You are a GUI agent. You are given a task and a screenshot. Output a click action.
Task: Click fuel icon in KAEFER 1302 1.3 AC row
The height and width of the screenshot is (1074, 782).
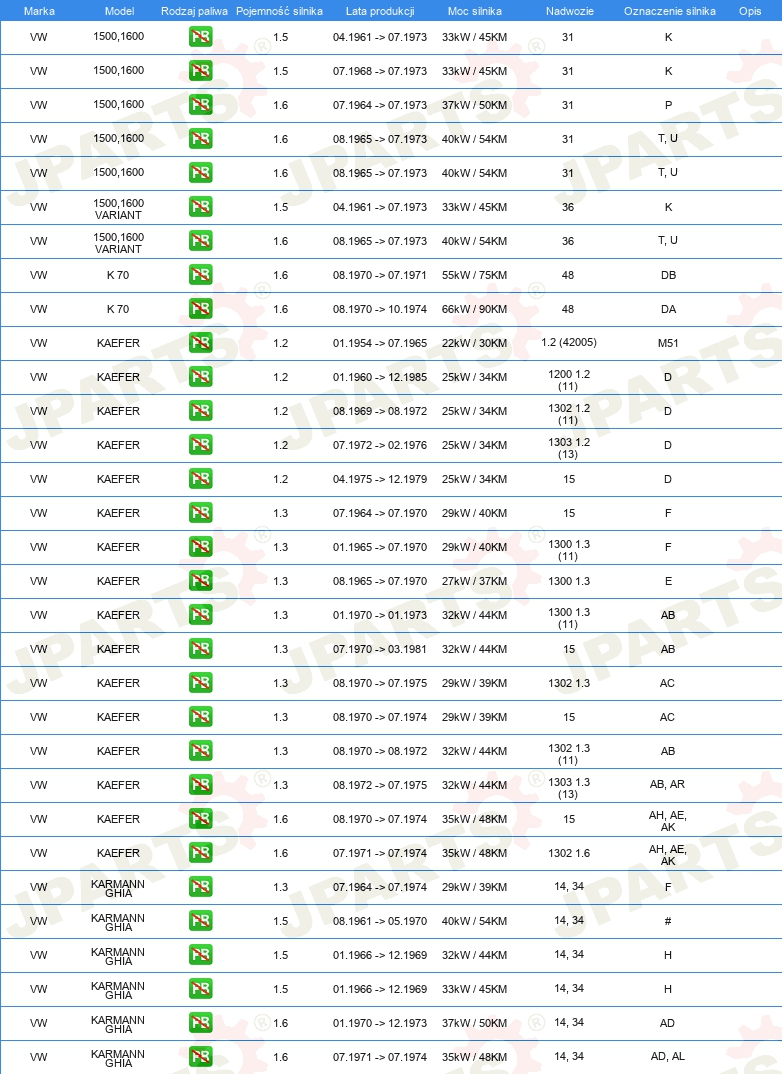tap(201, 683)
